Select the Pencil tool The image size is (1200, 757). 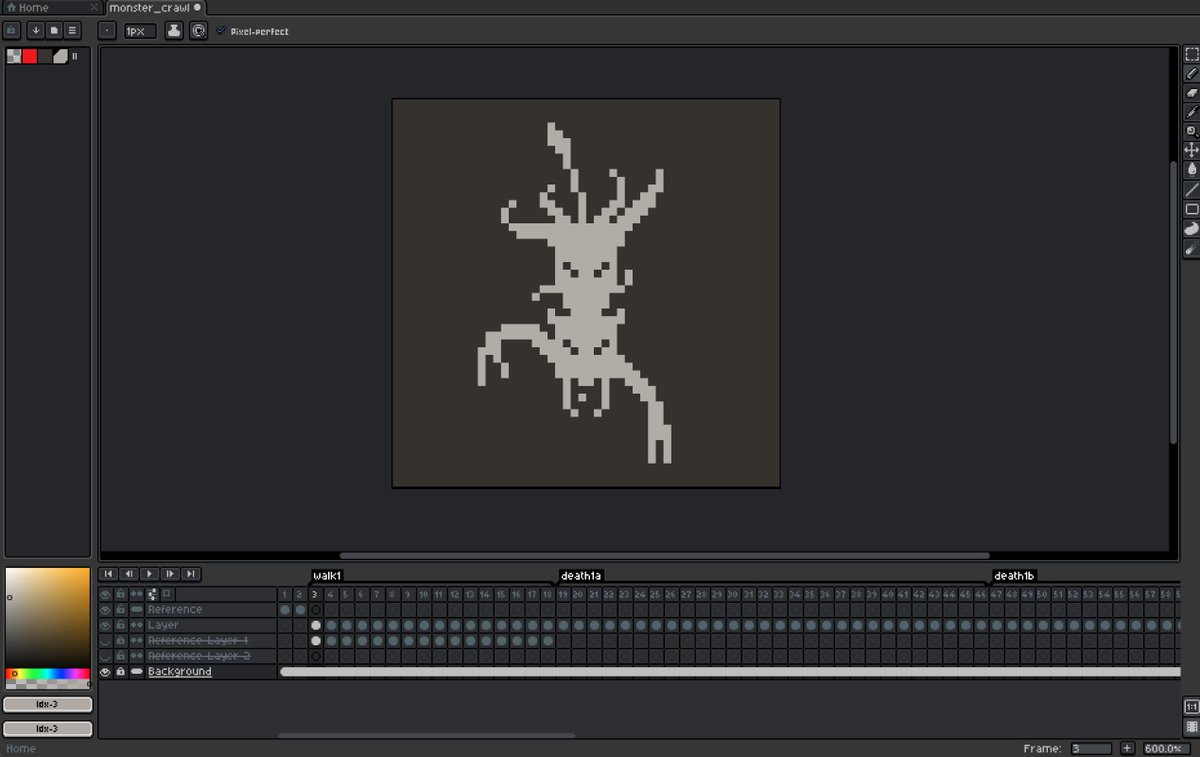click(1191, 73)
